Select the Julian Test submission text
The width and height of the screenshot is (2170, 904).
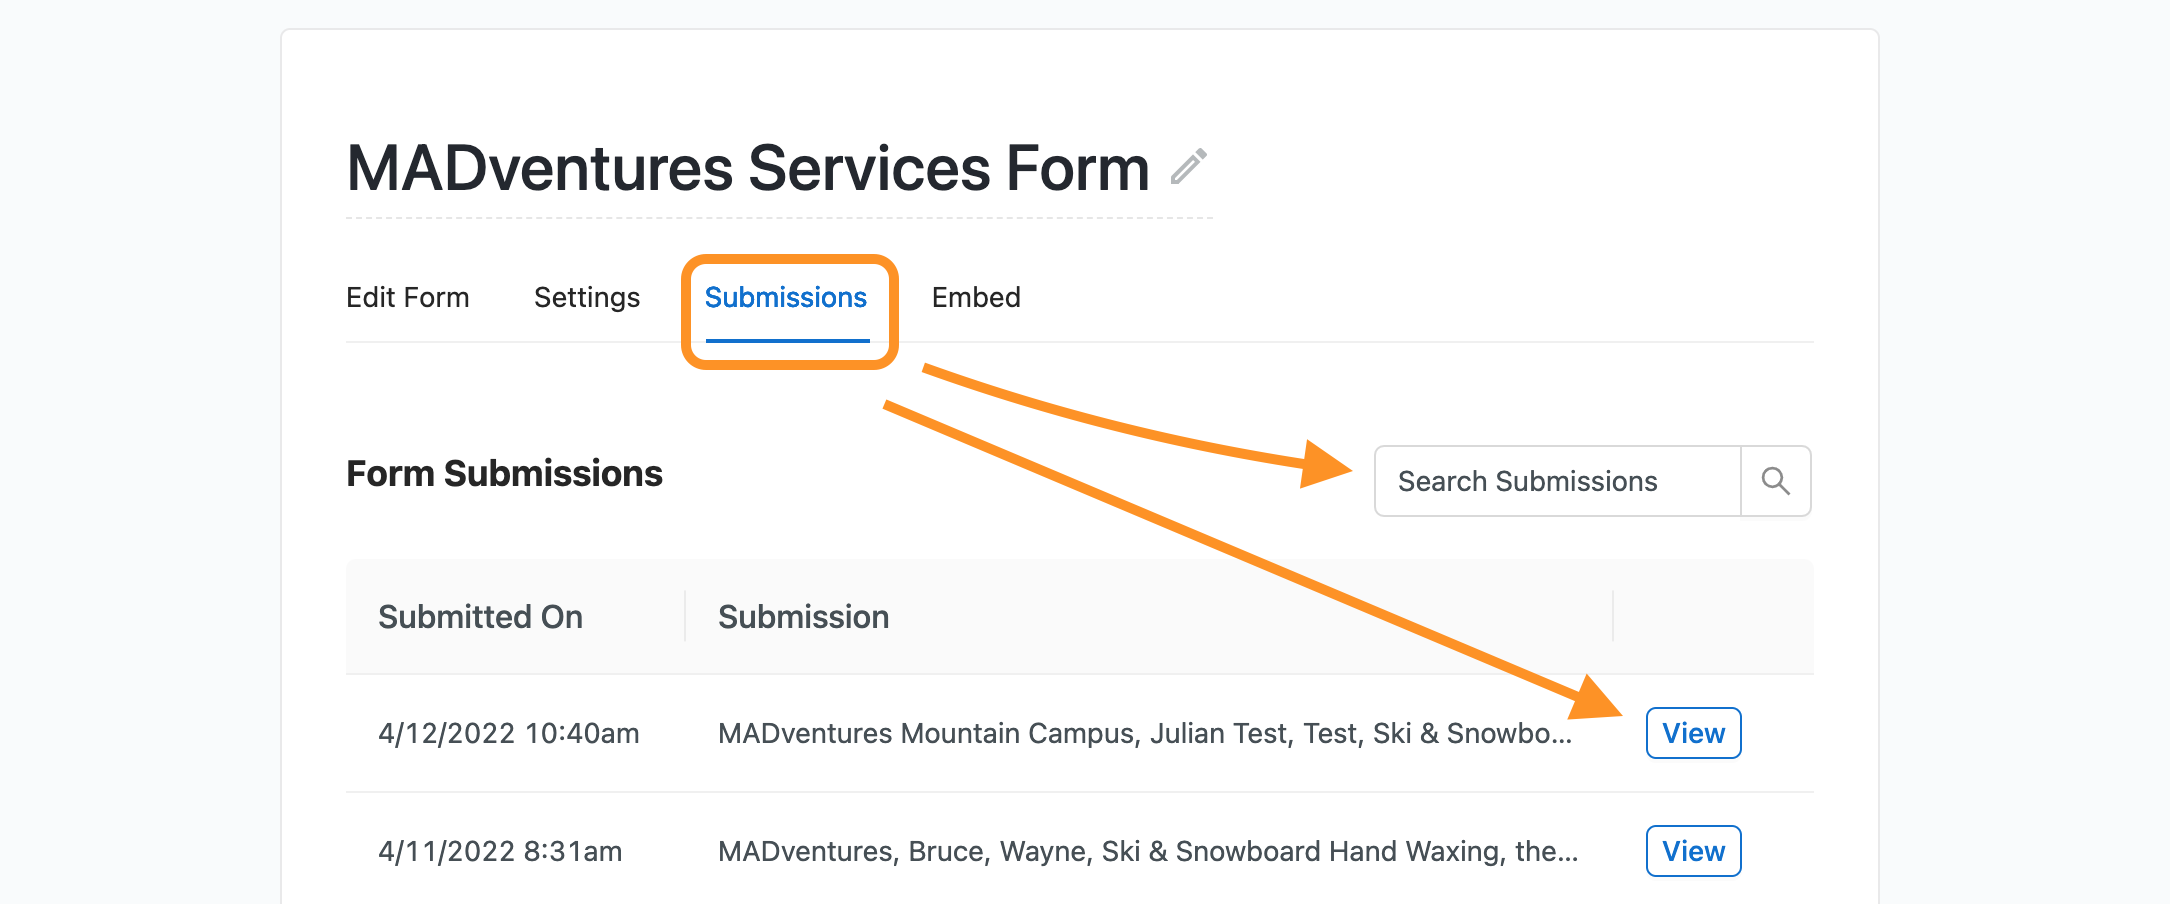pos(1144,733)
